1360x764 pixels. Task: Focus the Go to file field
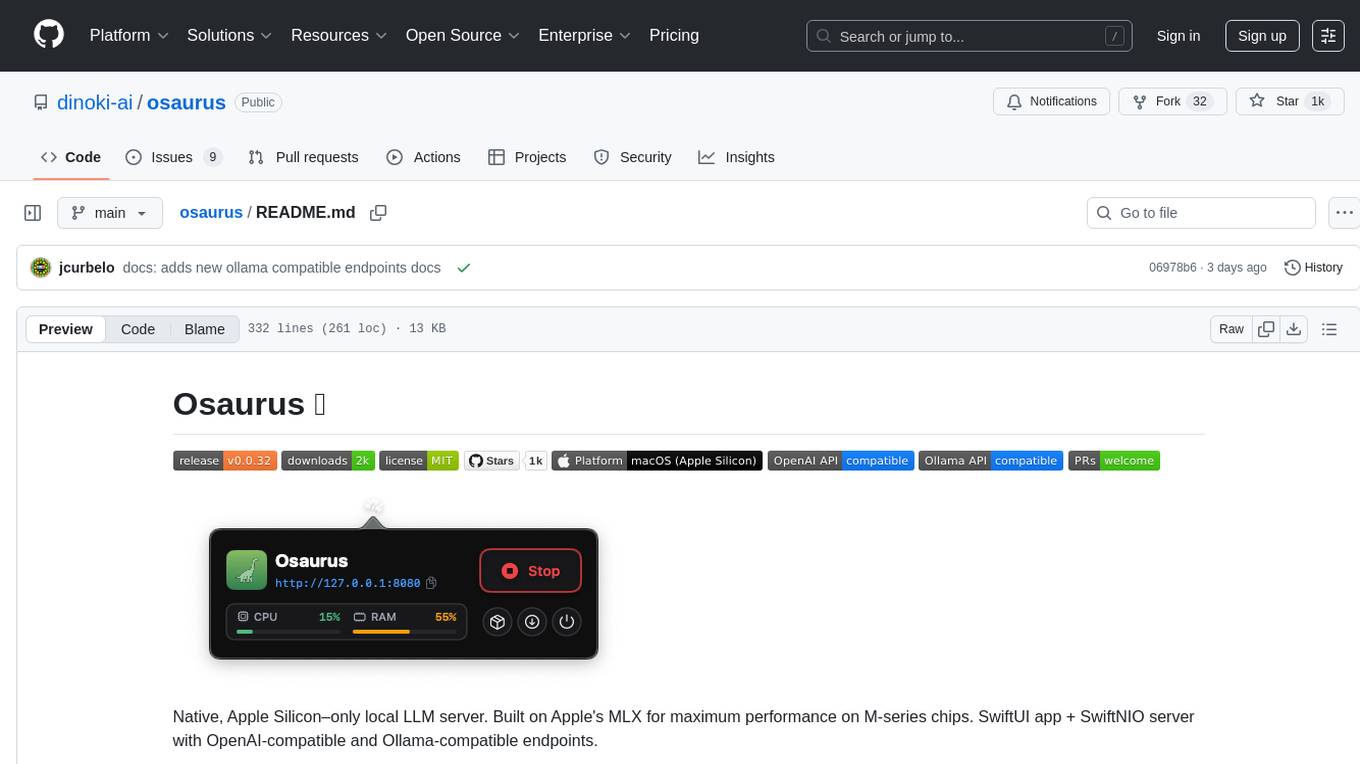1201,213
